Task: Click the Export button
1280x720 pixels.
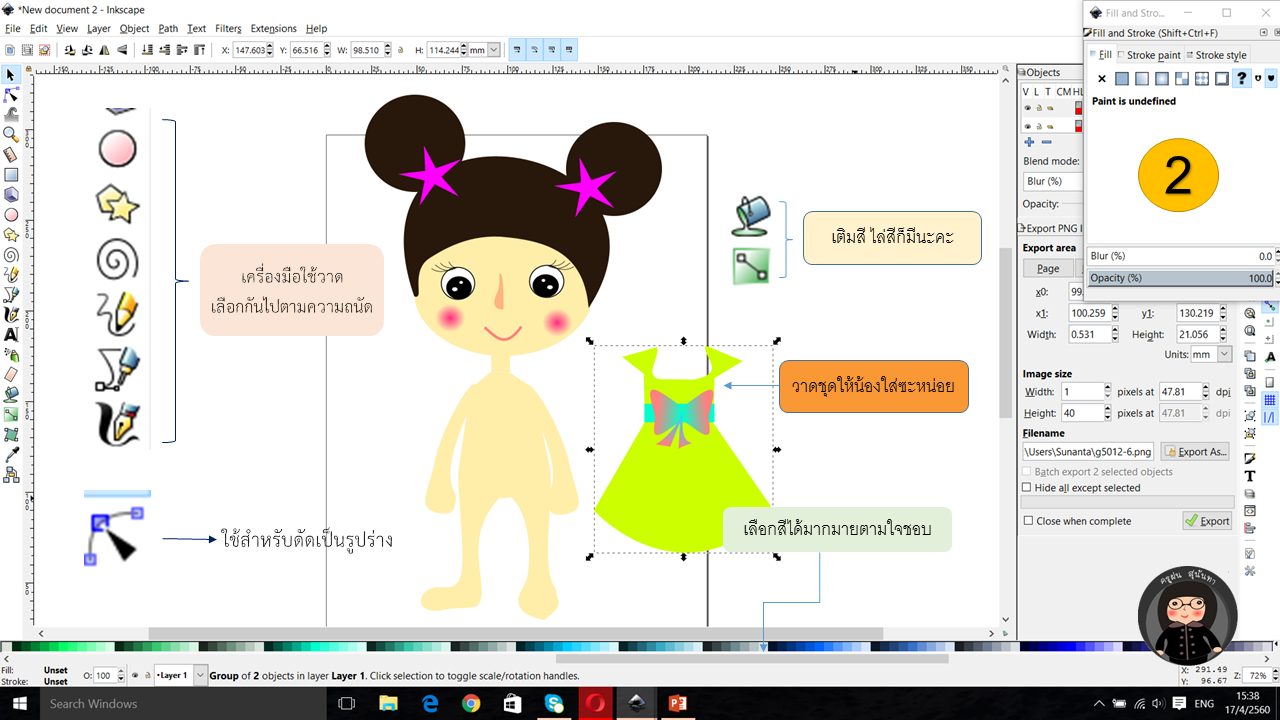Action: pyautogui.click(x=1207, y=521)
